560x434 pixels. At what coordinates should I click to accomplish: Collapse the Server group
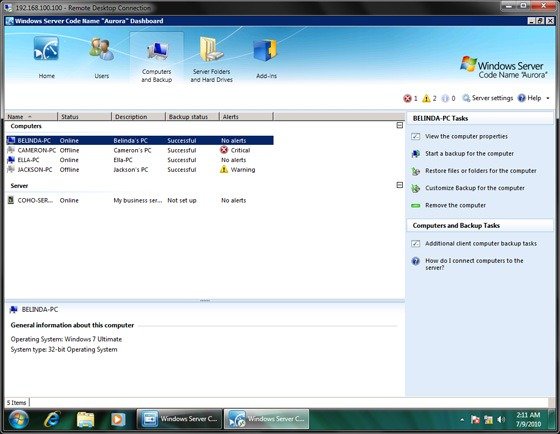[x=400, y=185]
